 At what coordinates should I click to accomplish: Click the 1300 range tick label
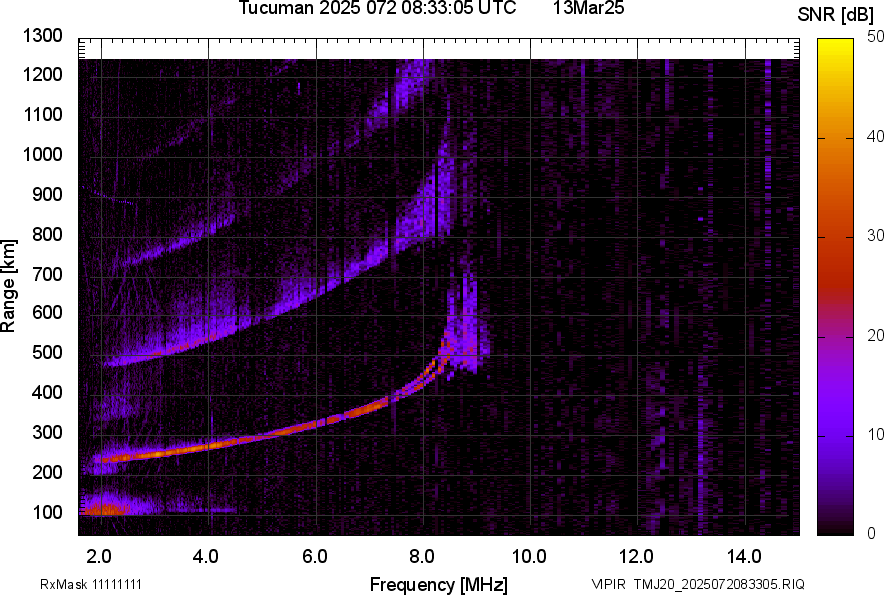(x=43, y=36)
